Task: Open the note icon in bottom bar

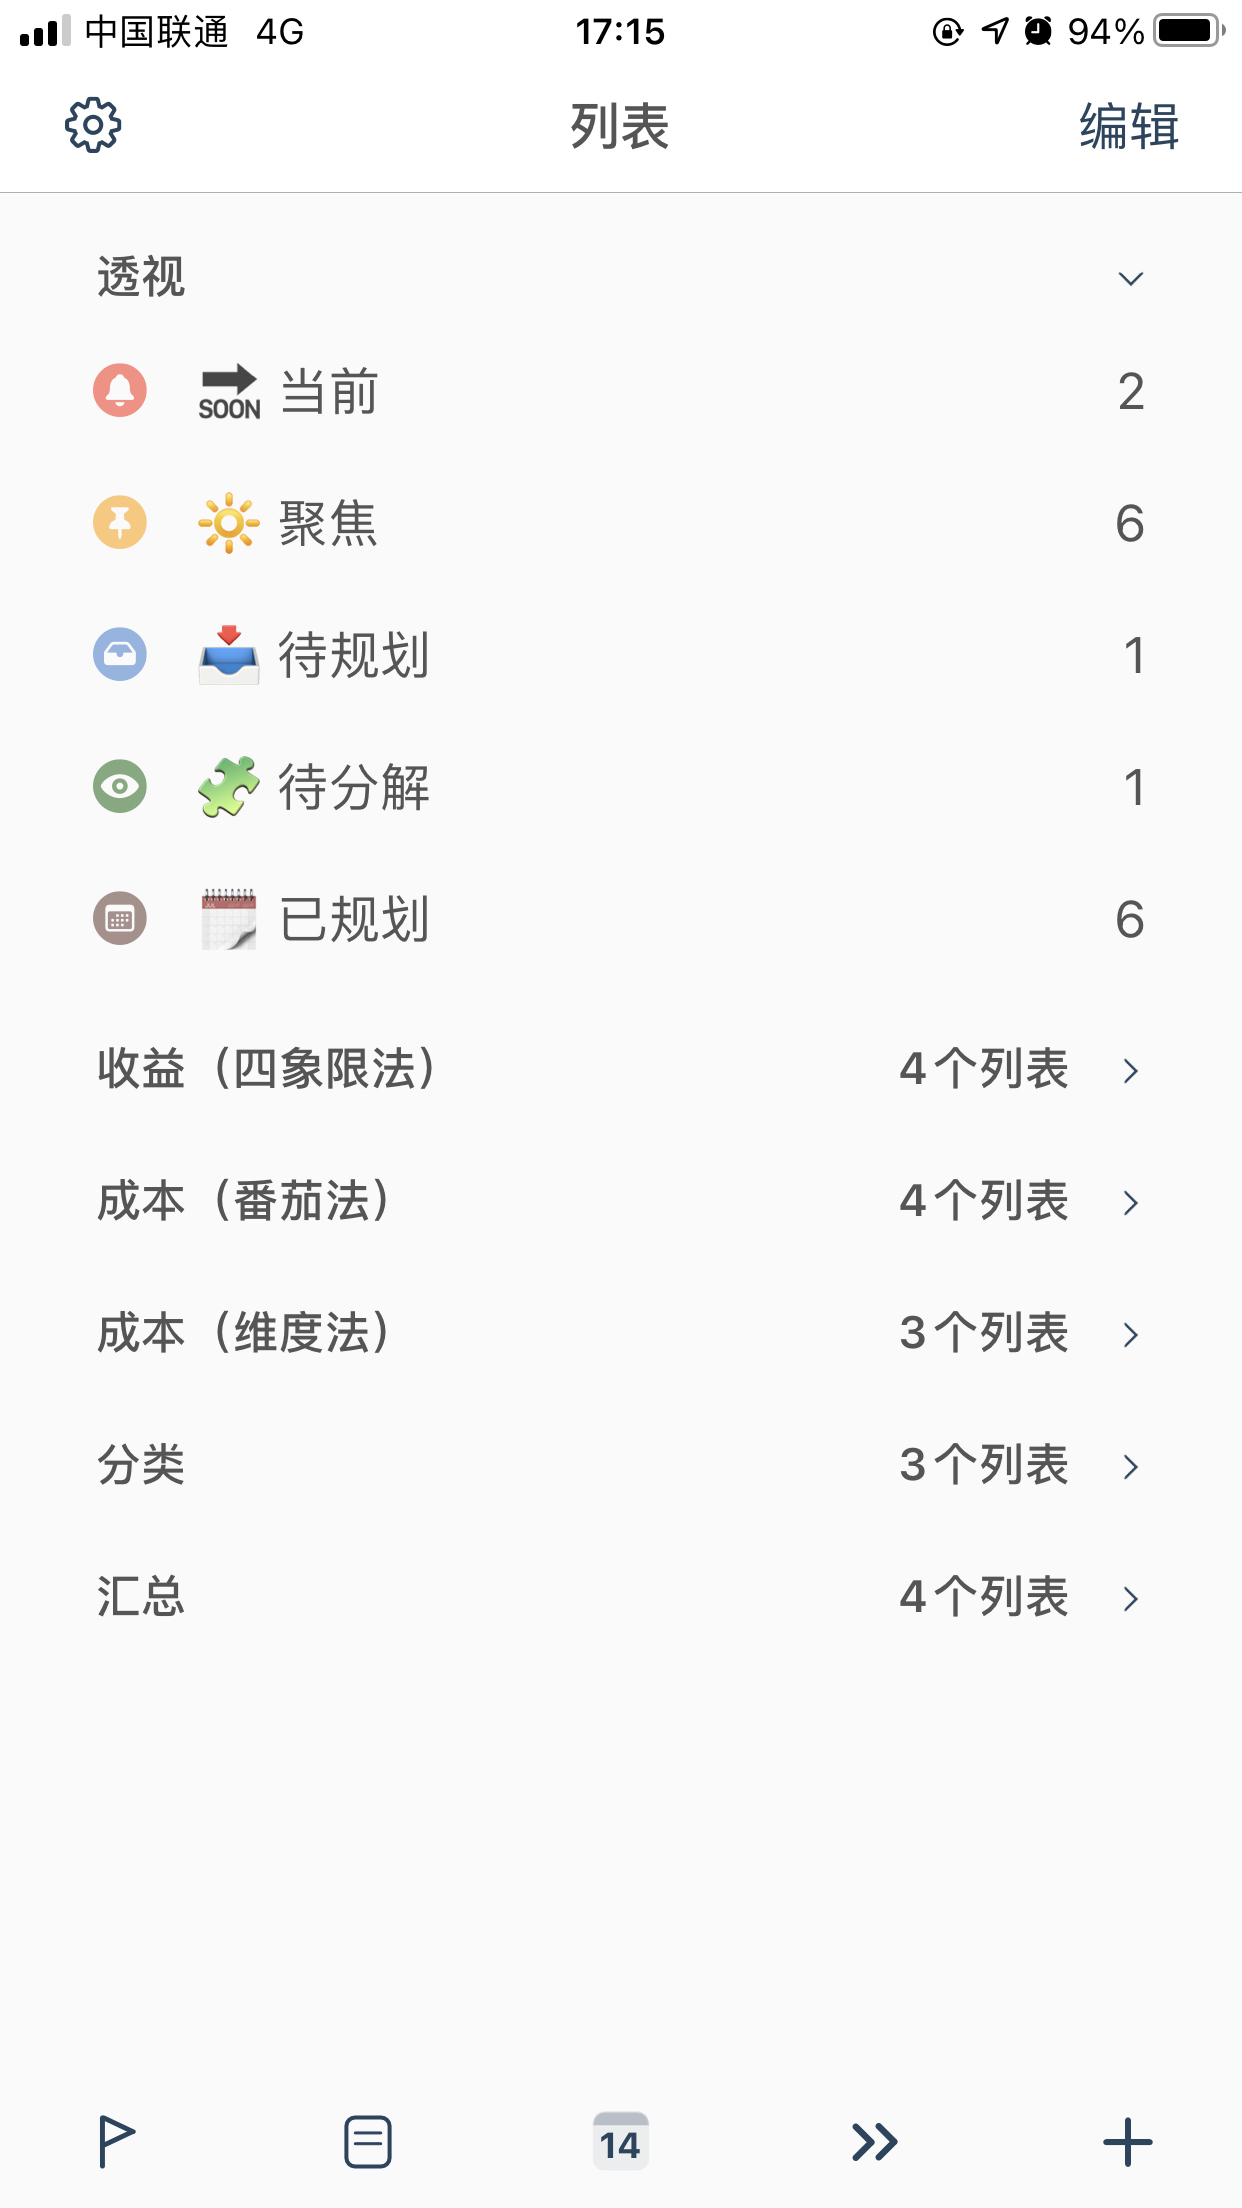Action: 367,2141
